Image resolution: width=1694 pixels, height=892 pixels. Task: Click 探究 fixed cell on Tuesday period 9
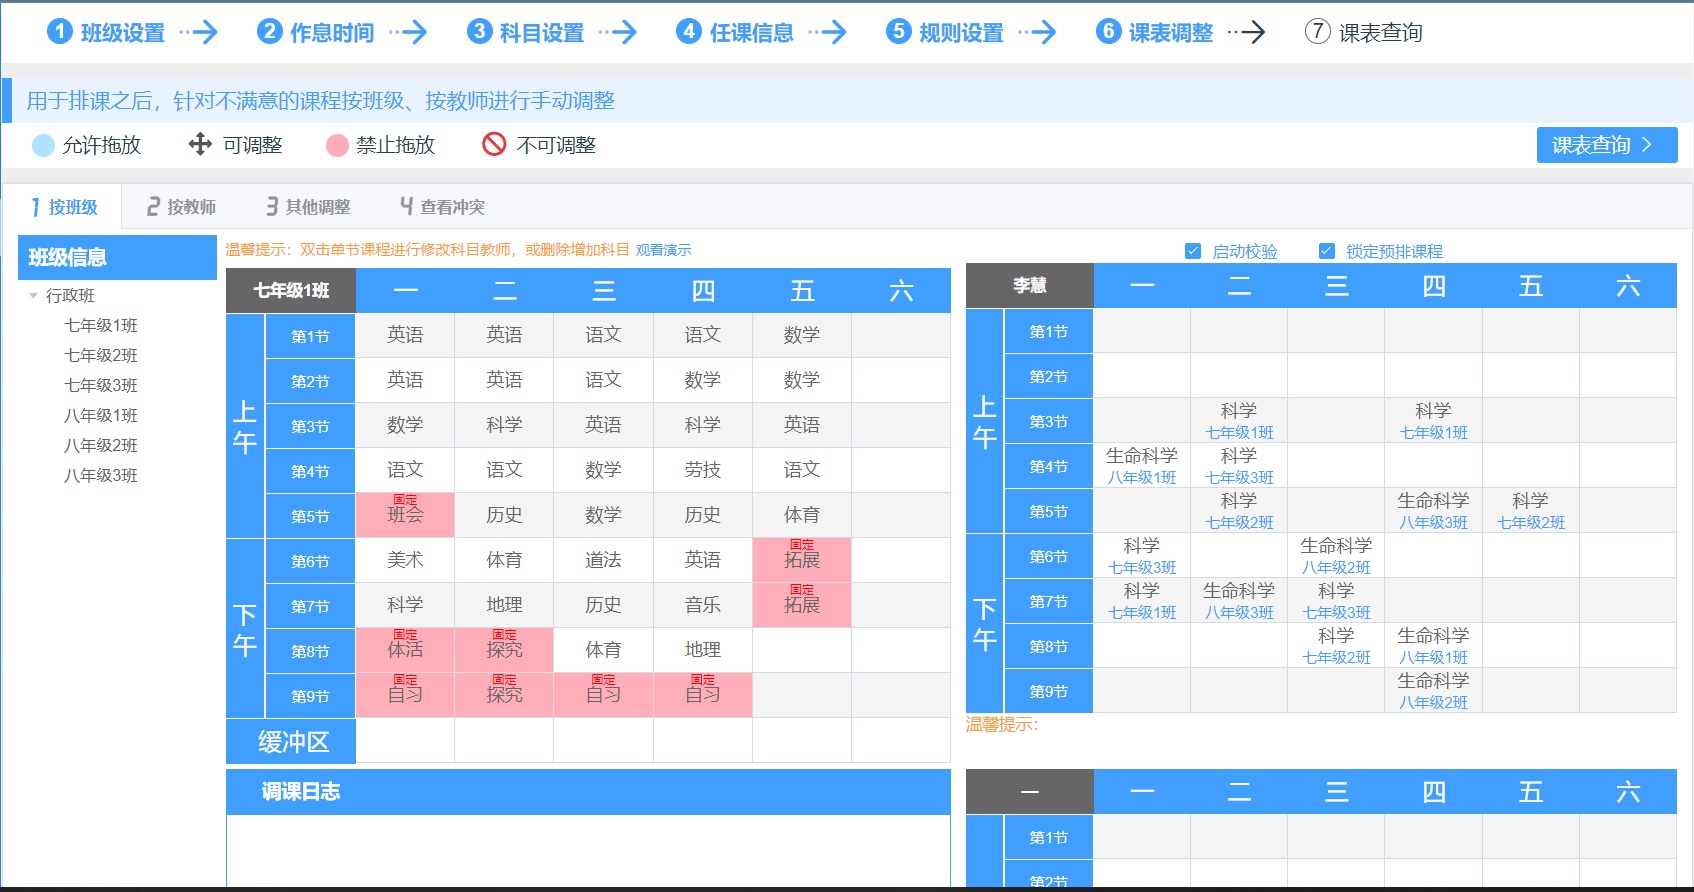tap(504, 695)
